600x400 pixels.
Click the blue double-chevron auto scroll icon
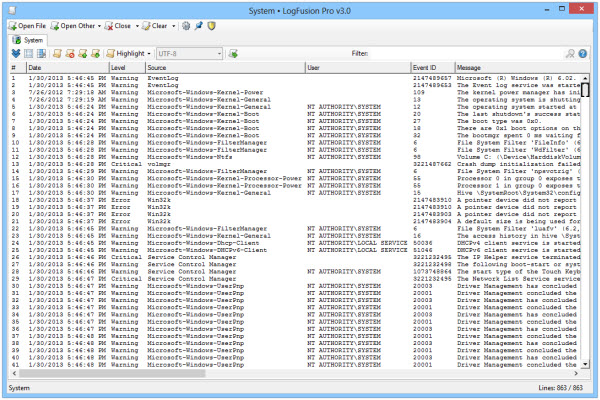(x=15, y=53)
